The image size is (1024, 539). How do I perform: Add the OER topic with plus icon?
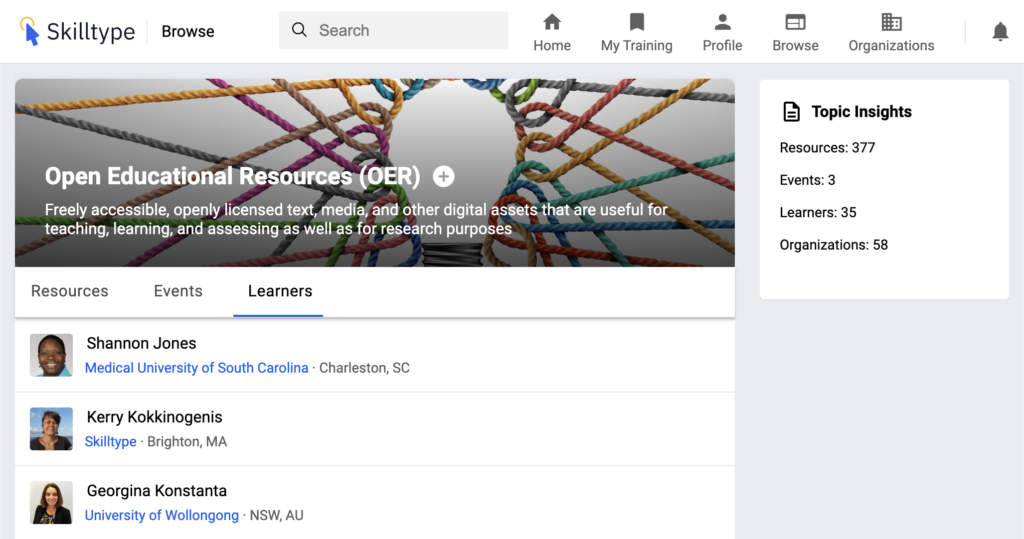[x=444, y=177]
